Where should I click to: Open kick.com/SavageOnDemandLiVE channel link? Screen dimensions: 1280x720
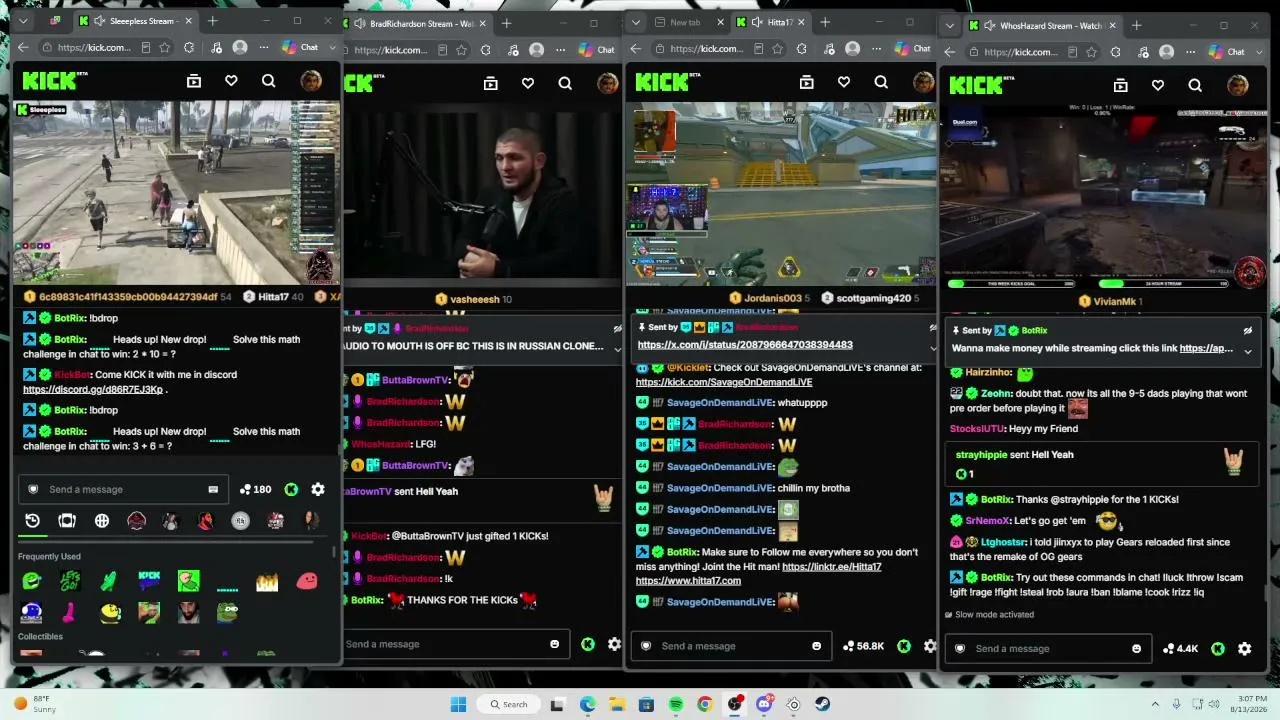click(724, 382)
